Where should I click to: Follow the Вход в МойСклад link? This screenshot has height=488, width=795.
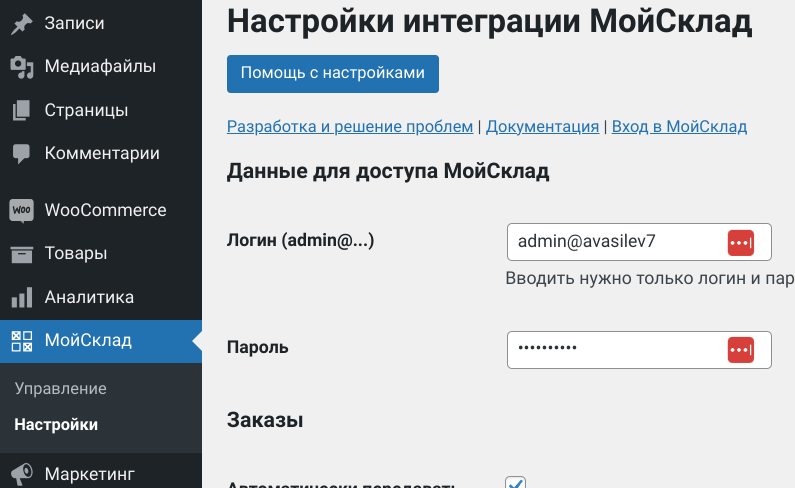[679, 126]
